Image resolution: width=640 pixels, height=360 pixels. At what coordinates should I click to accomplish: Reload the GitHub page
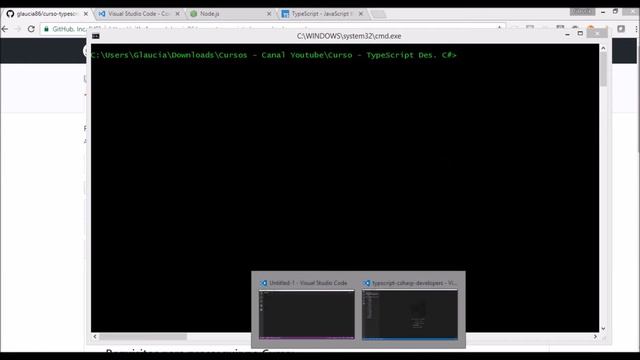click(x=31, y=29)
